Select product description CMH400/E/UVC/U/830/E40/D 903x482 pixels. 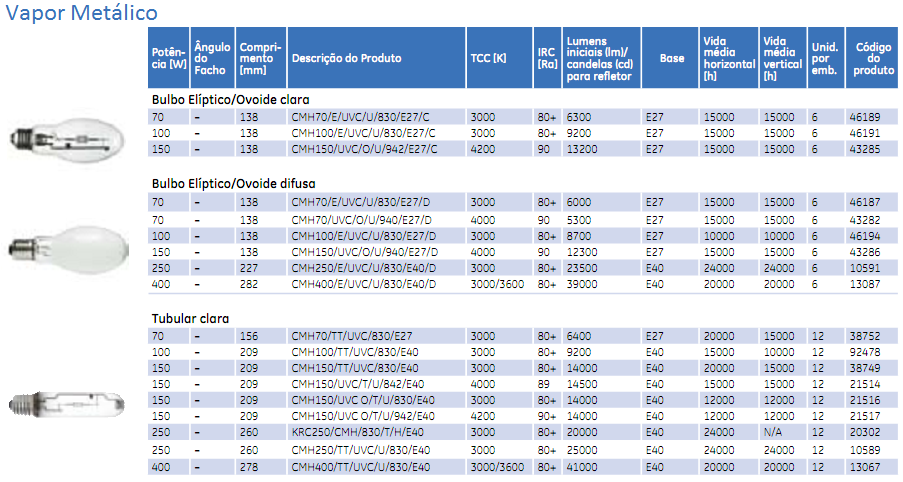(363, 284)
